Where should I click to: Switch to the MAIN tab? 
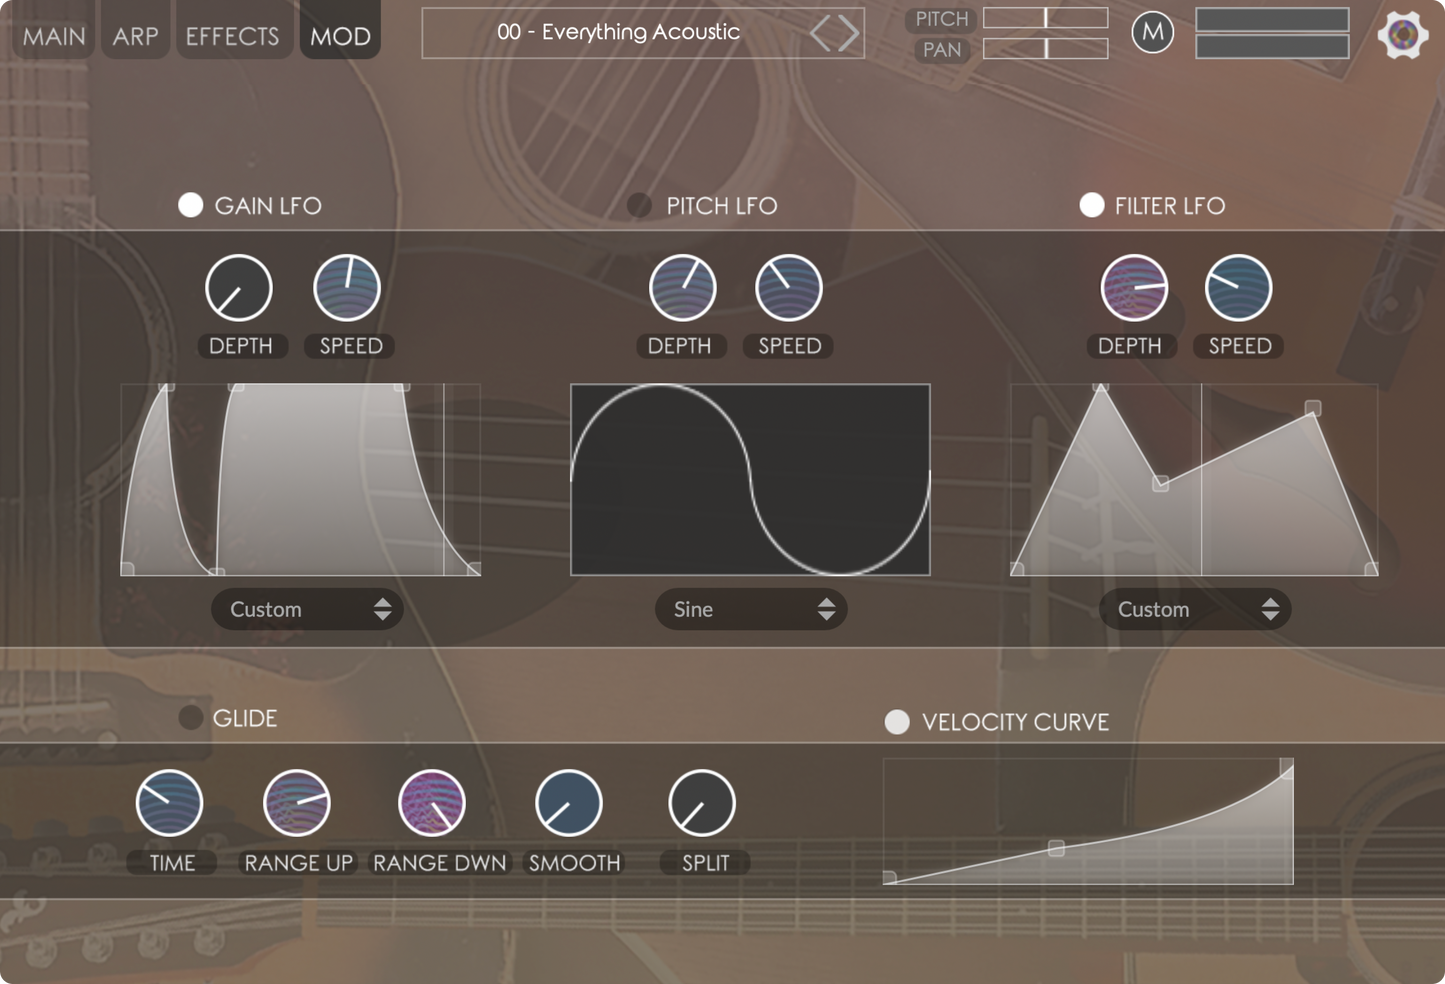pyautogui.click(x=54, y=36)
